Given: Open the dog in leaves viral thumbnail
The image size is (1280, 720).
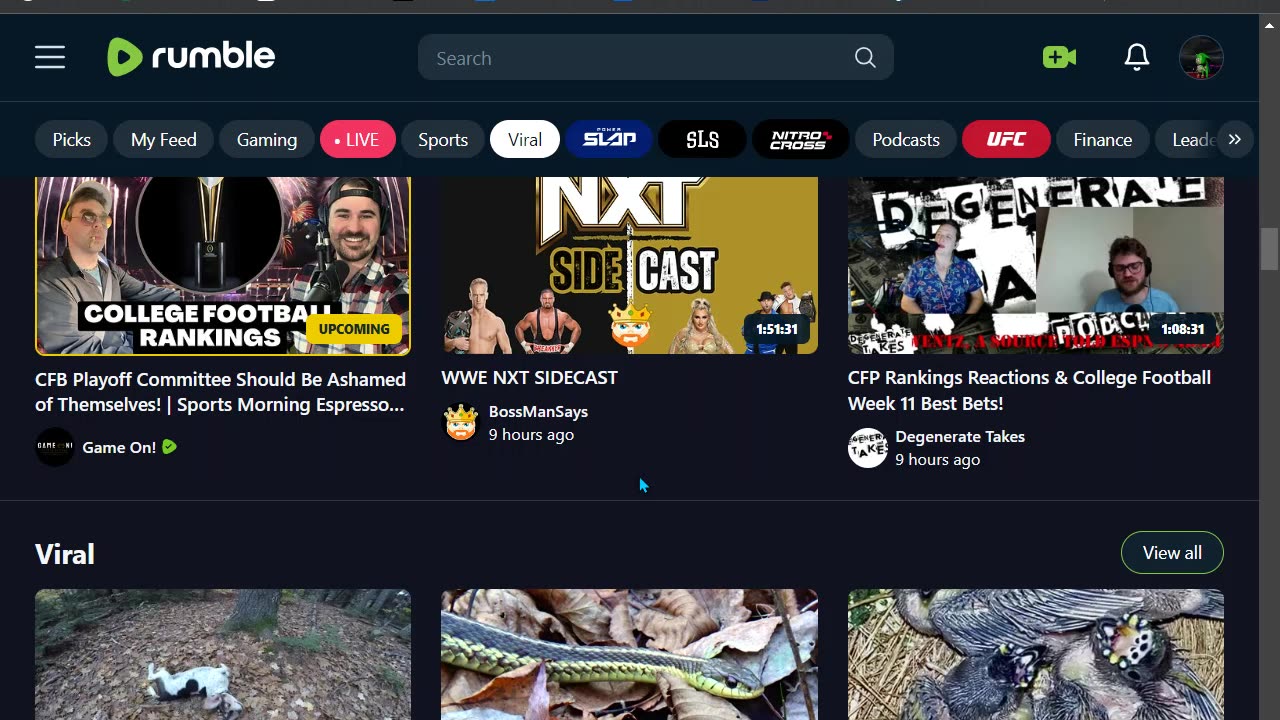Looking at the screenshot, I should pos(223,654).
